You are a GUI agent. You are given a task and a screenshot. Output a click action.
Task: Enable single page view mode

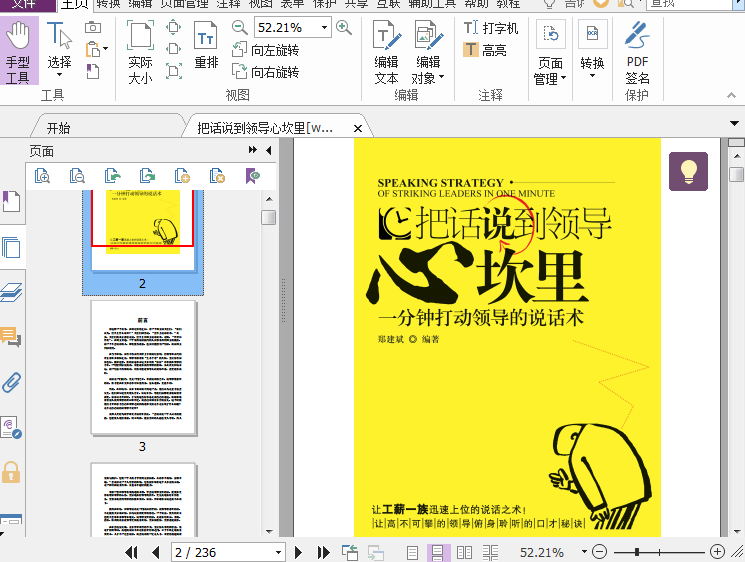click(412, 552)
